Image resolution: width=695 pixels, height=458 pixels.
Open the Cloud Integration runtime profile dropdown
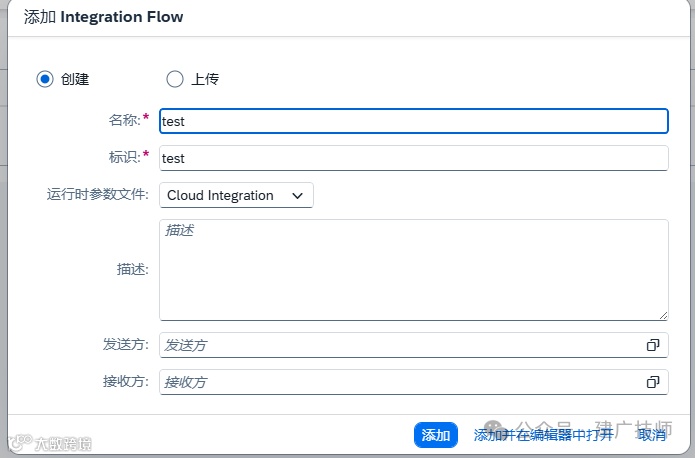click(x=236, y=195)
